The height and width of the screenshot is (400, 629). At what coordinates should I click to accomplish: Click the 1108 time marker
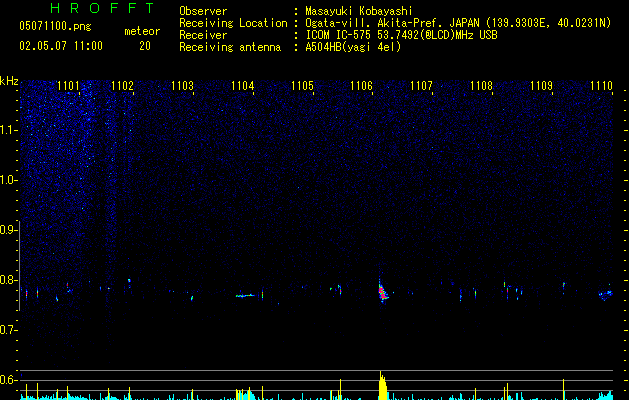point(481,86)
